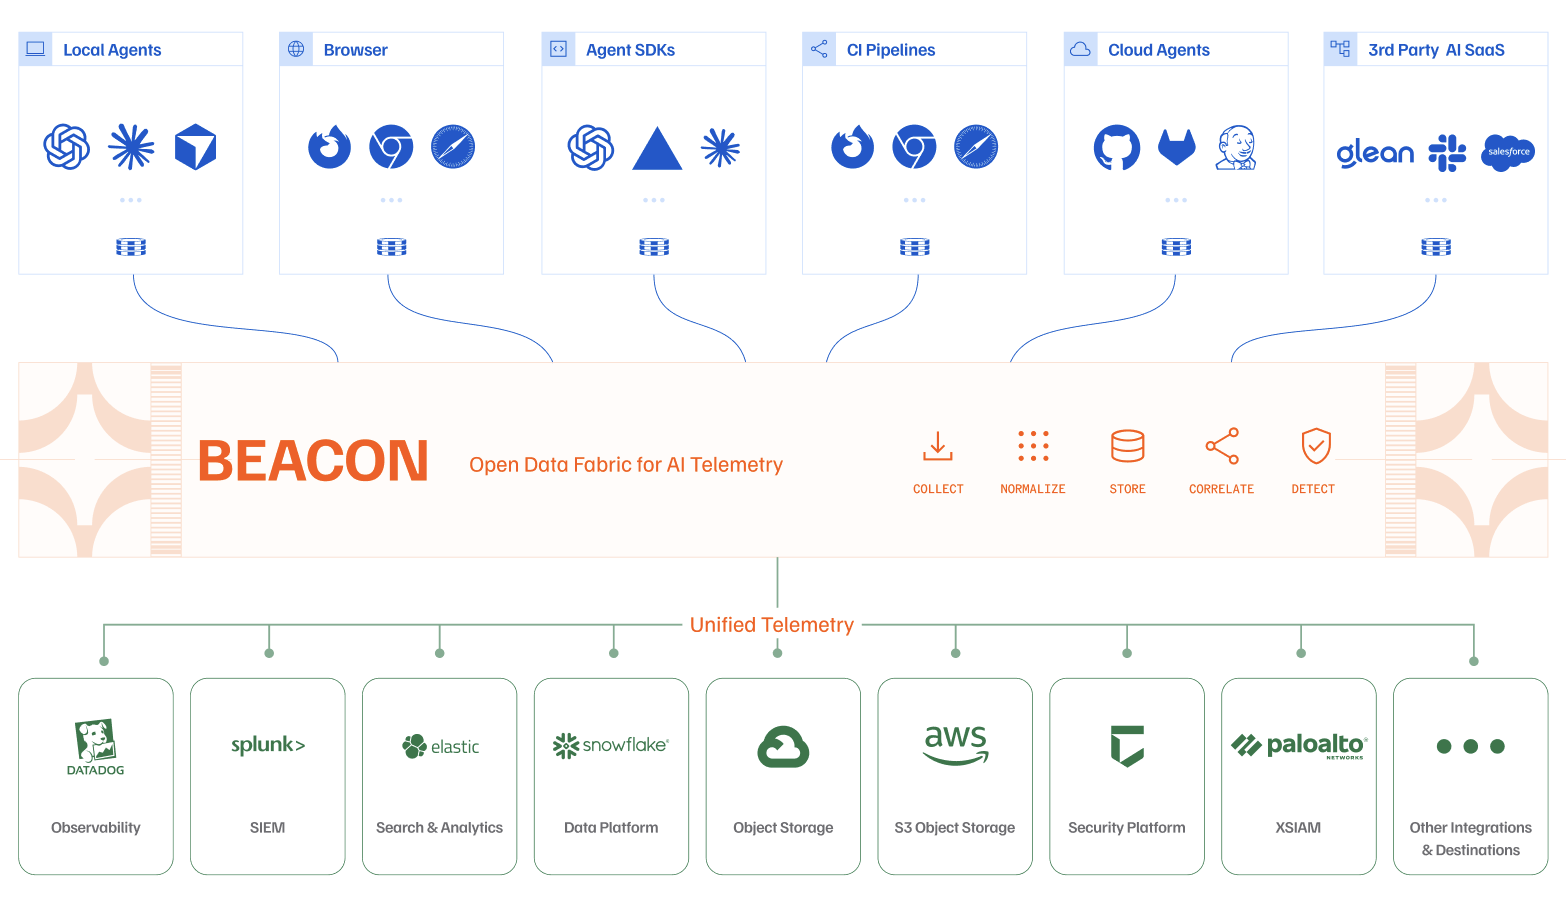
Task: Click the Normalize dot-grid icon
Action: point(1033,446)
